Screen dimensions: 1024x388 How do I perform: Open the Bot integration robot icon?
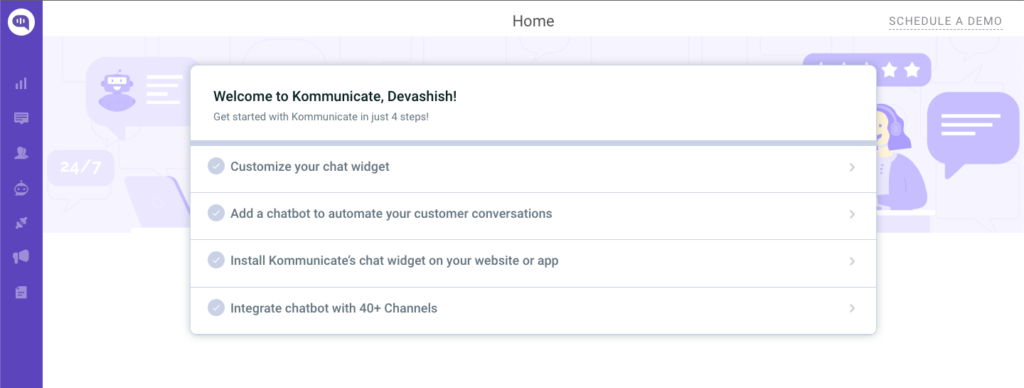click(x=21, y=188)
